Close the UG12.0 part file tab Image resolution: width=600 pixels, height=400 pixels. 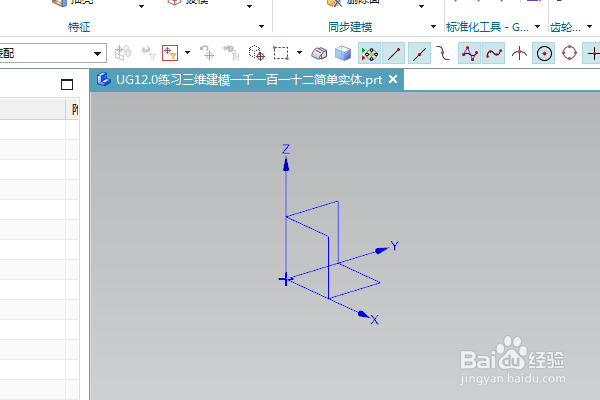coord(393,79)
